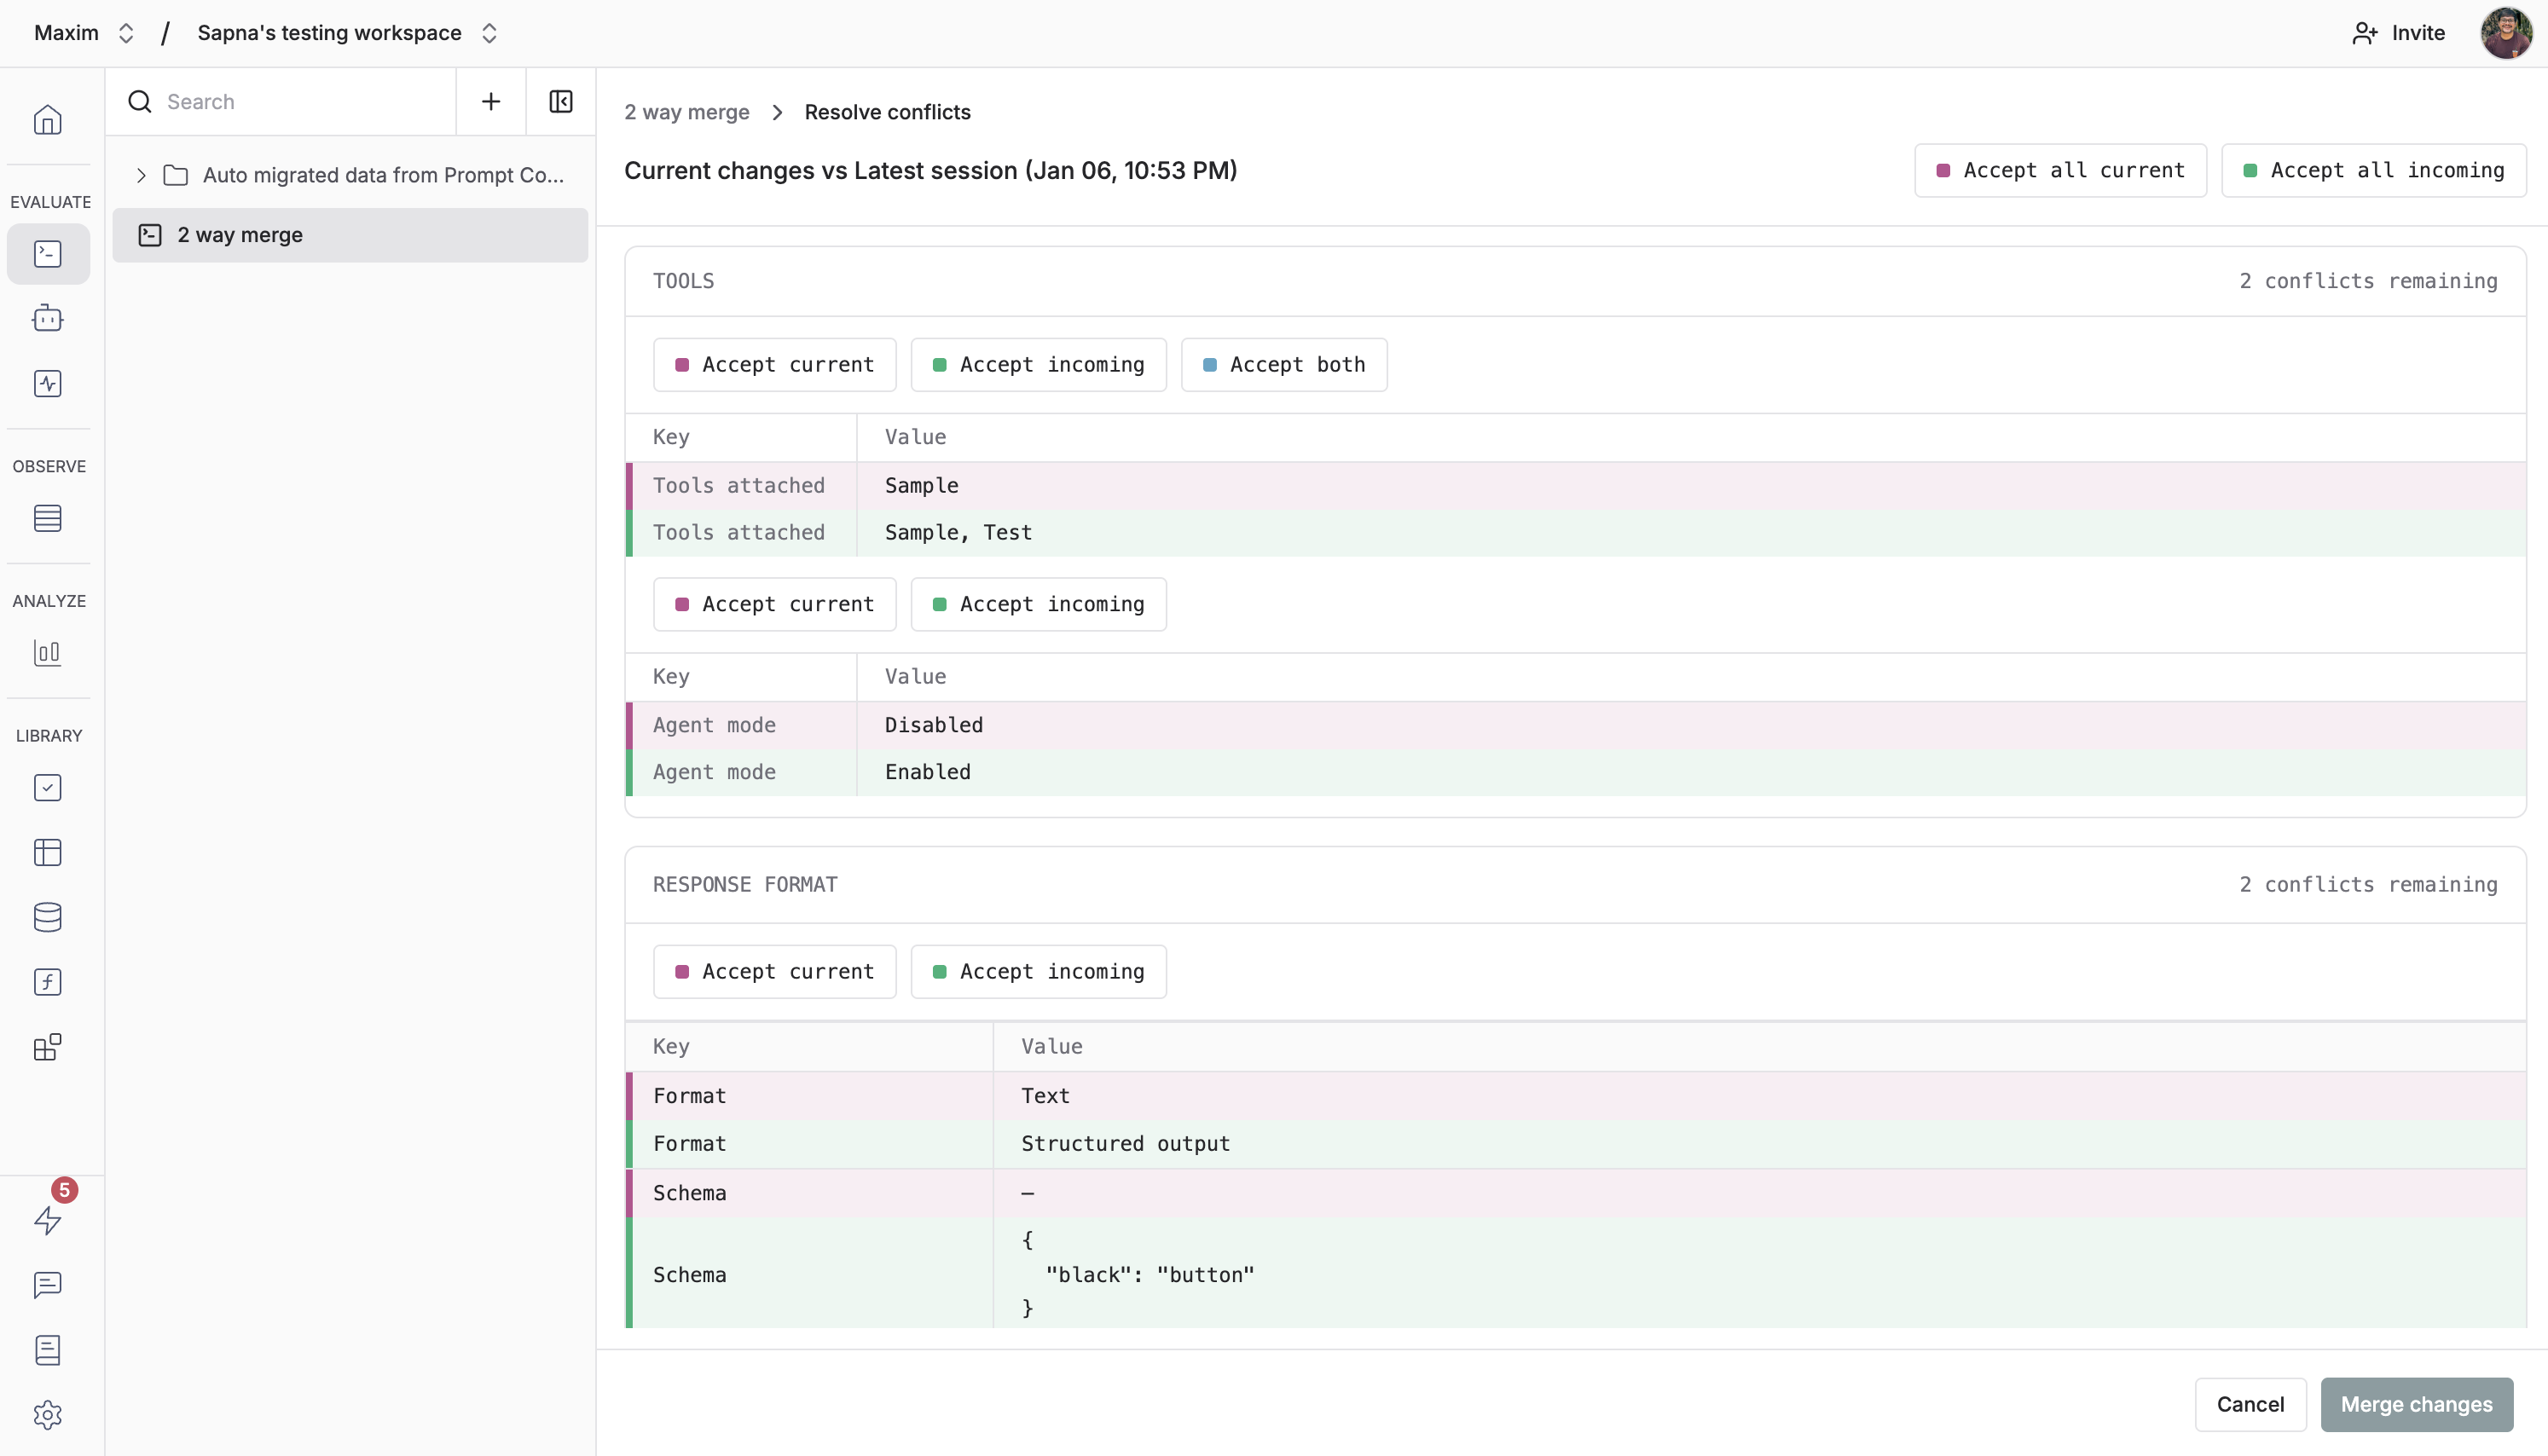Focus the Search input field

(x=300, y=101)
